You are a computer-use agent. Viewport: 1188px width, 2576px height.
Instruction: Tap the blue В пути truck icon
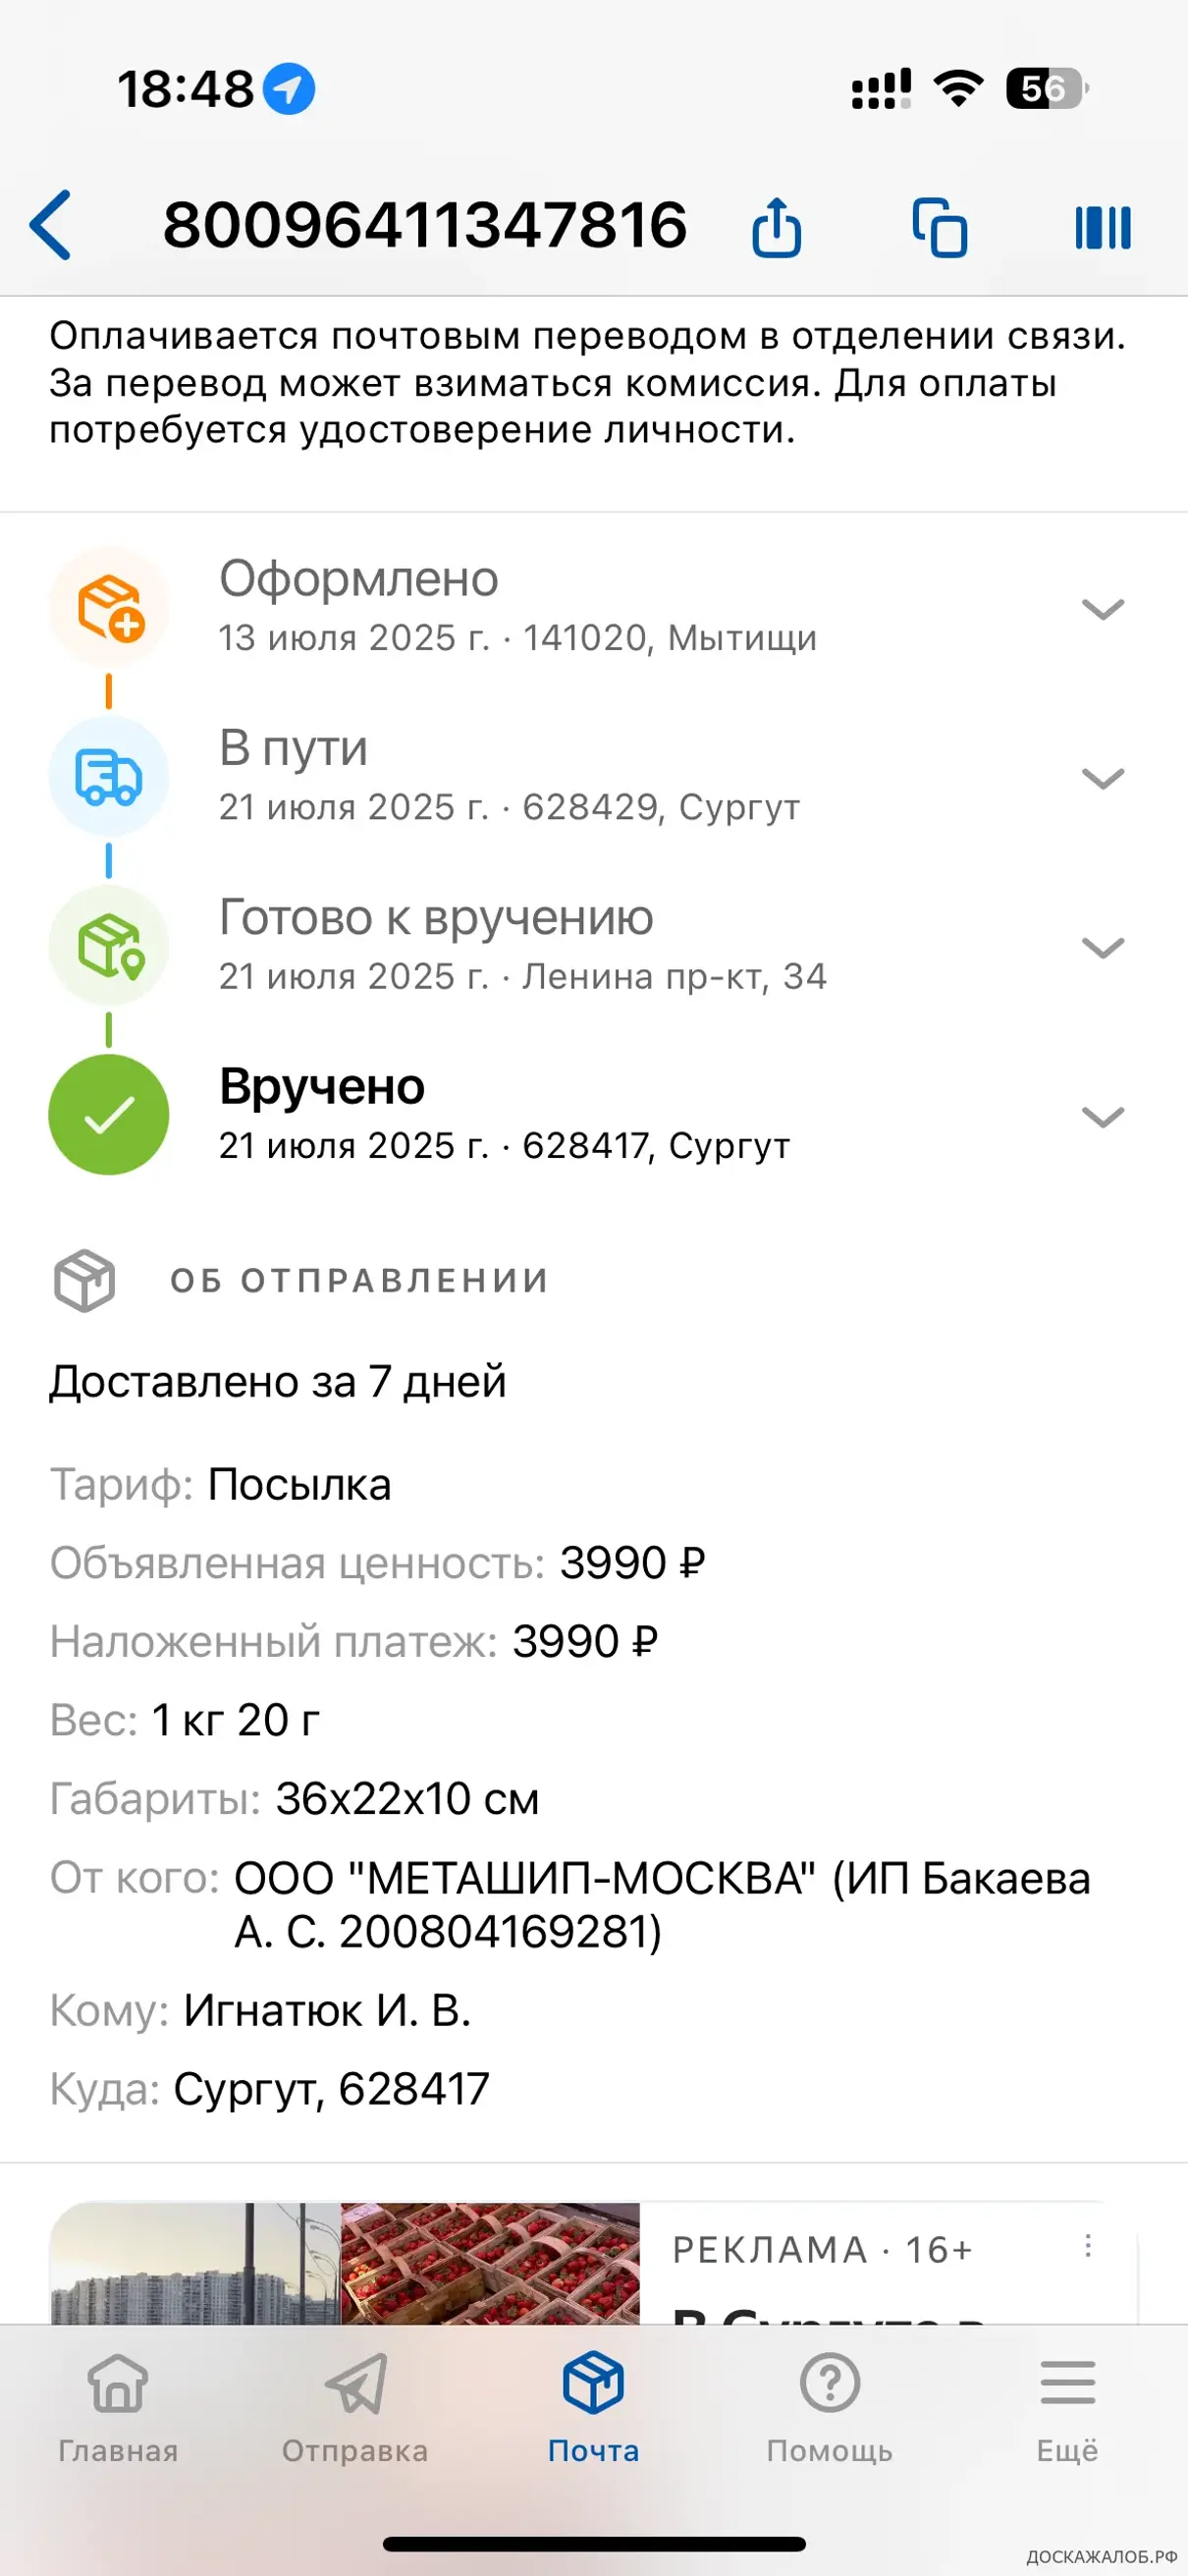coord(109,777)
